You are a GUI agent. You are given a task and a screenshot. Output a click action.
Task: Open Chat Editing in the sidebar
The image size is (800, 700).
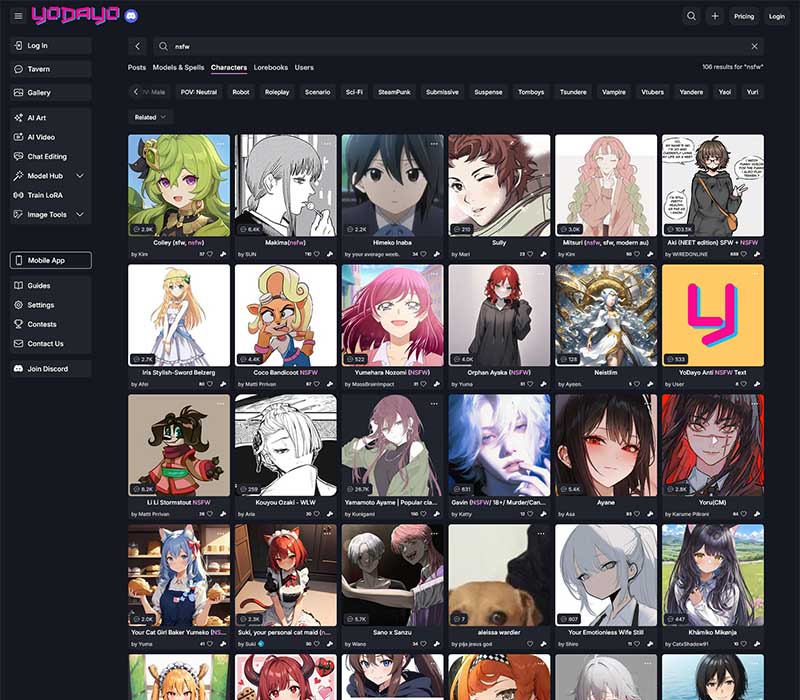pos(51,157)
